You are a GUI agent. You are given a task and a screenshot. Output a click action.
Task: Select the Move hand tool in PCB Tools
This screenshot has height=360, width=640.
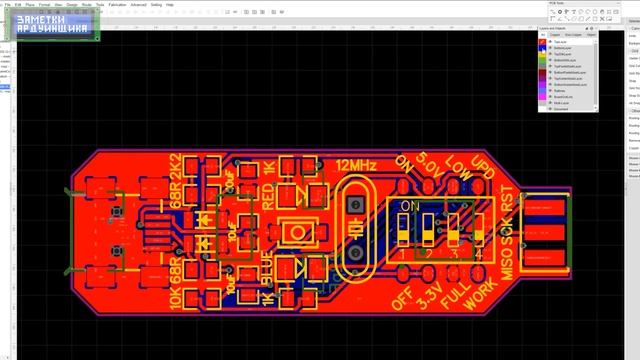pos(602,12)
